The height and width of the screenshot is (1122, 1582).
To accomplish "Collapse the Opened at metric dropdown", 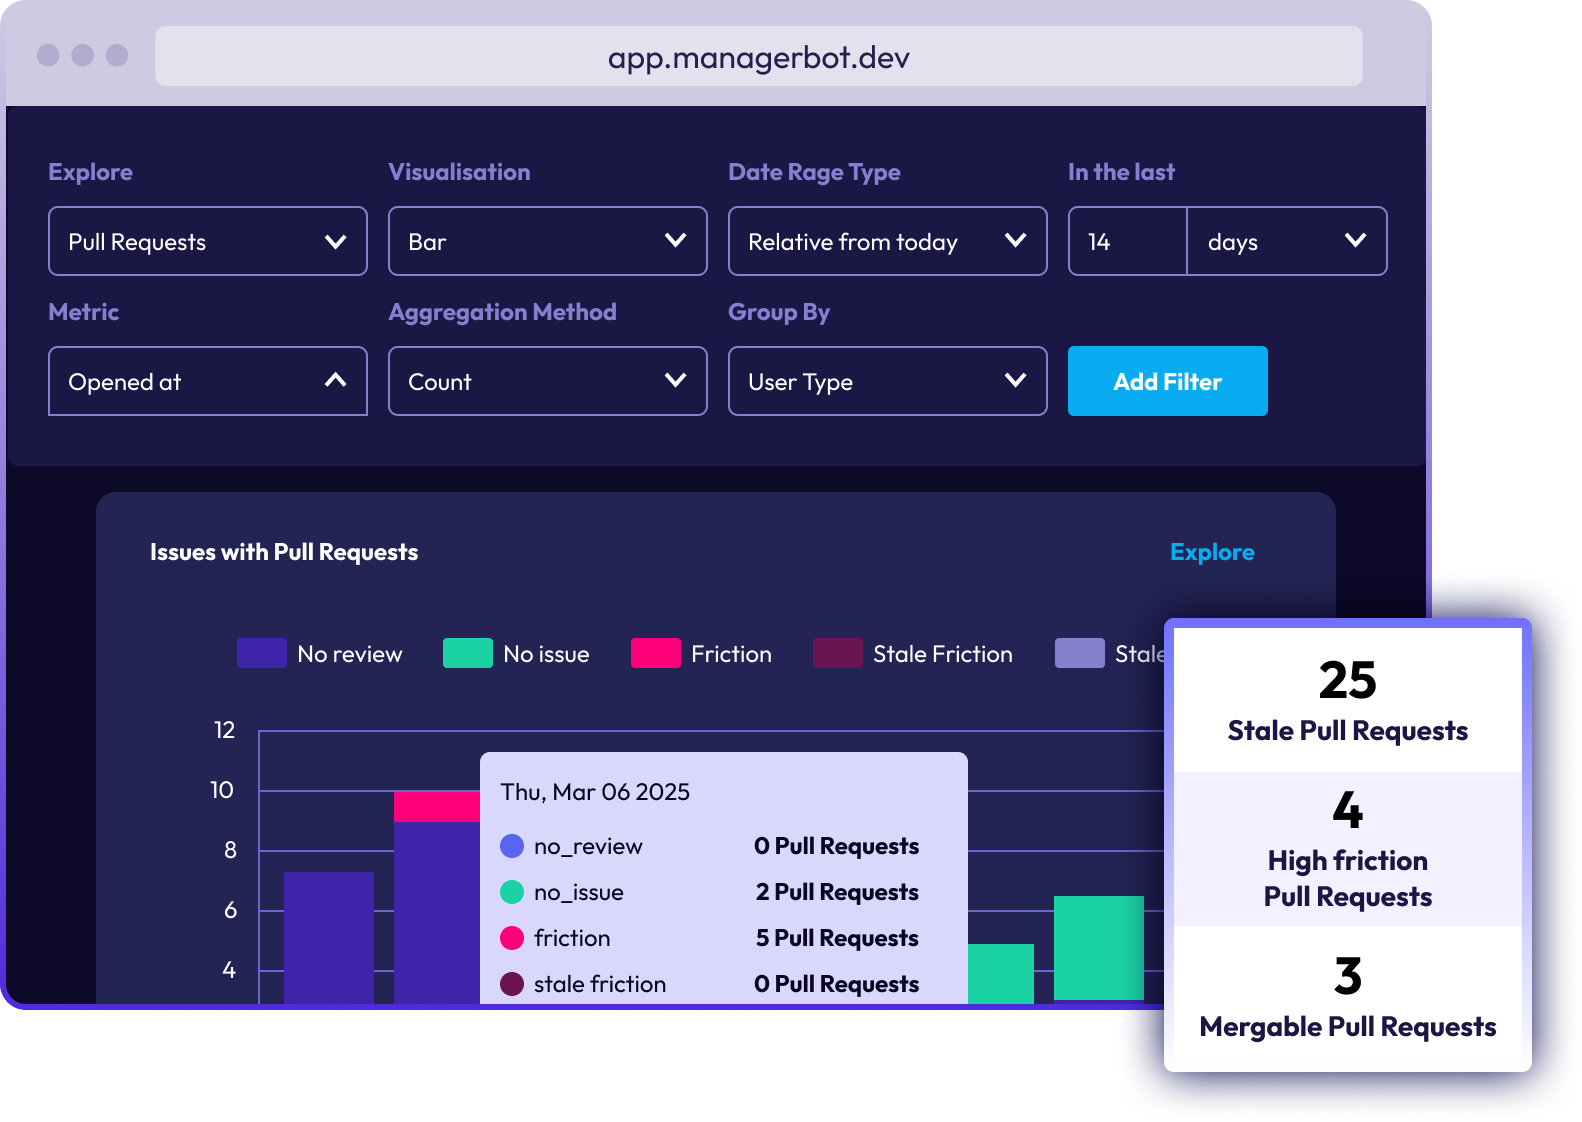I will coord(207,381).
